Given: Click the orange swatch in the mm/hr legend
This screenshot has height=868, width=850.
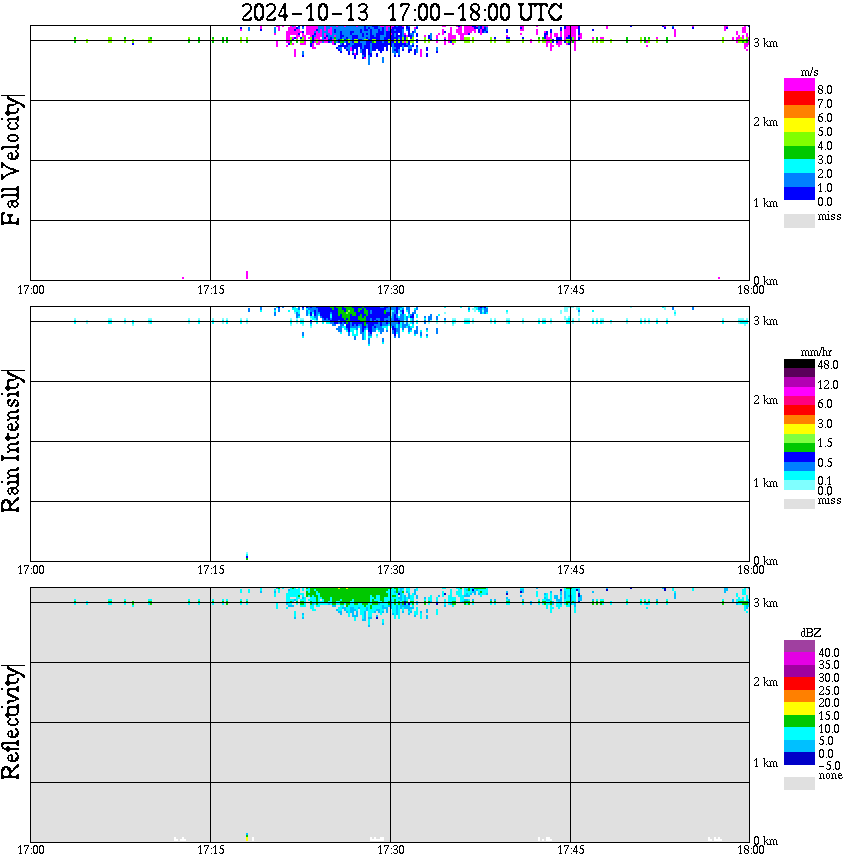Looking at the screenshot, I should tap(799, 420).
